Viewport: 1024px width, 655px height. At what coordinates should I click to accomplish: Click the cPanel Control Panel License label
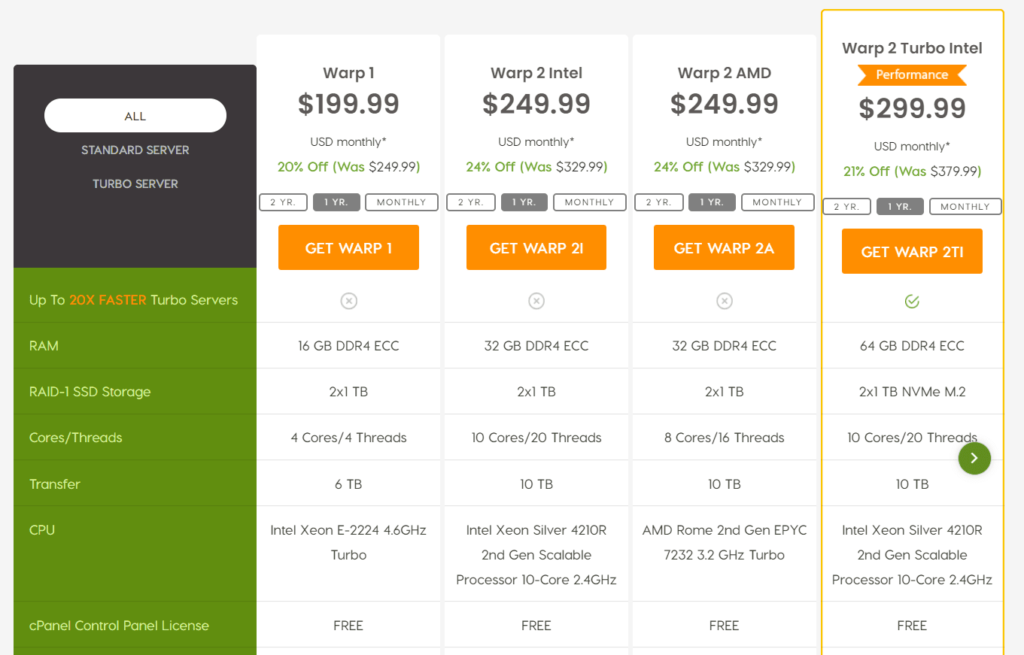tap(119, 626)
